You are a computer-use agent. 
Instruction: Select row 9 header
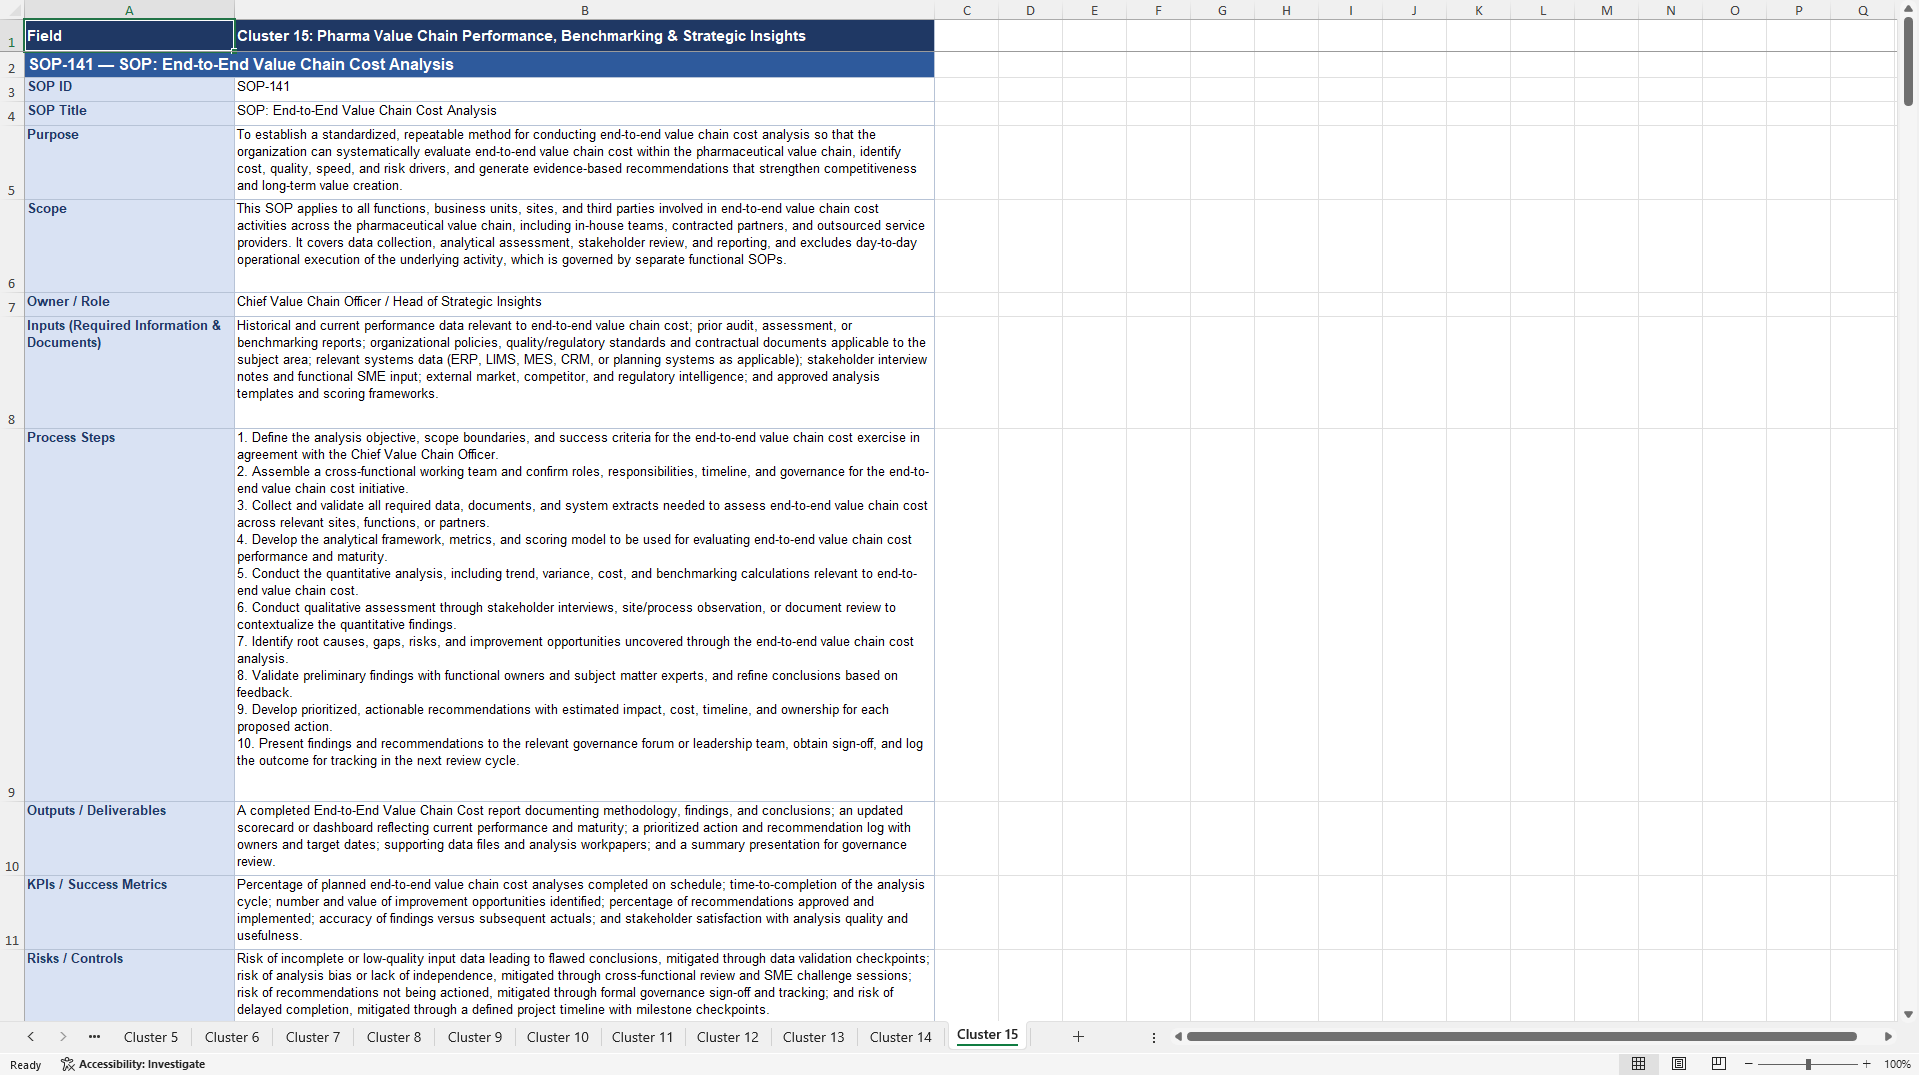point(12,615)
